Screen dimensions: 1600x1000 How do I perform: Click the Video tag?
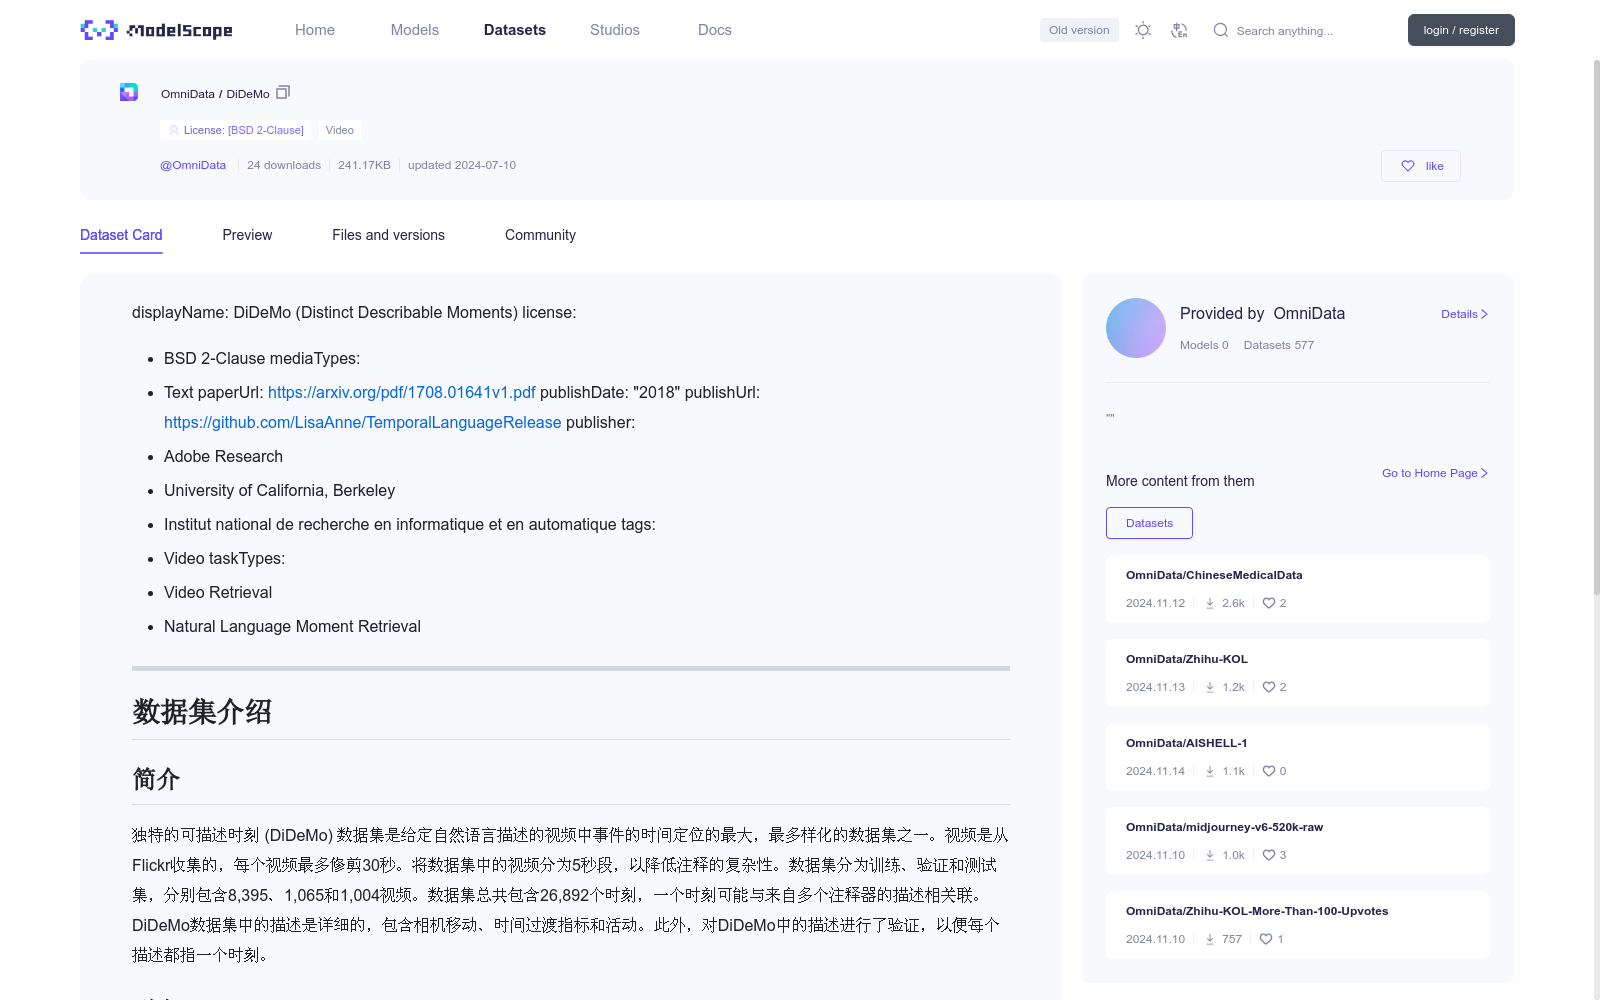[x=340, y=130]
